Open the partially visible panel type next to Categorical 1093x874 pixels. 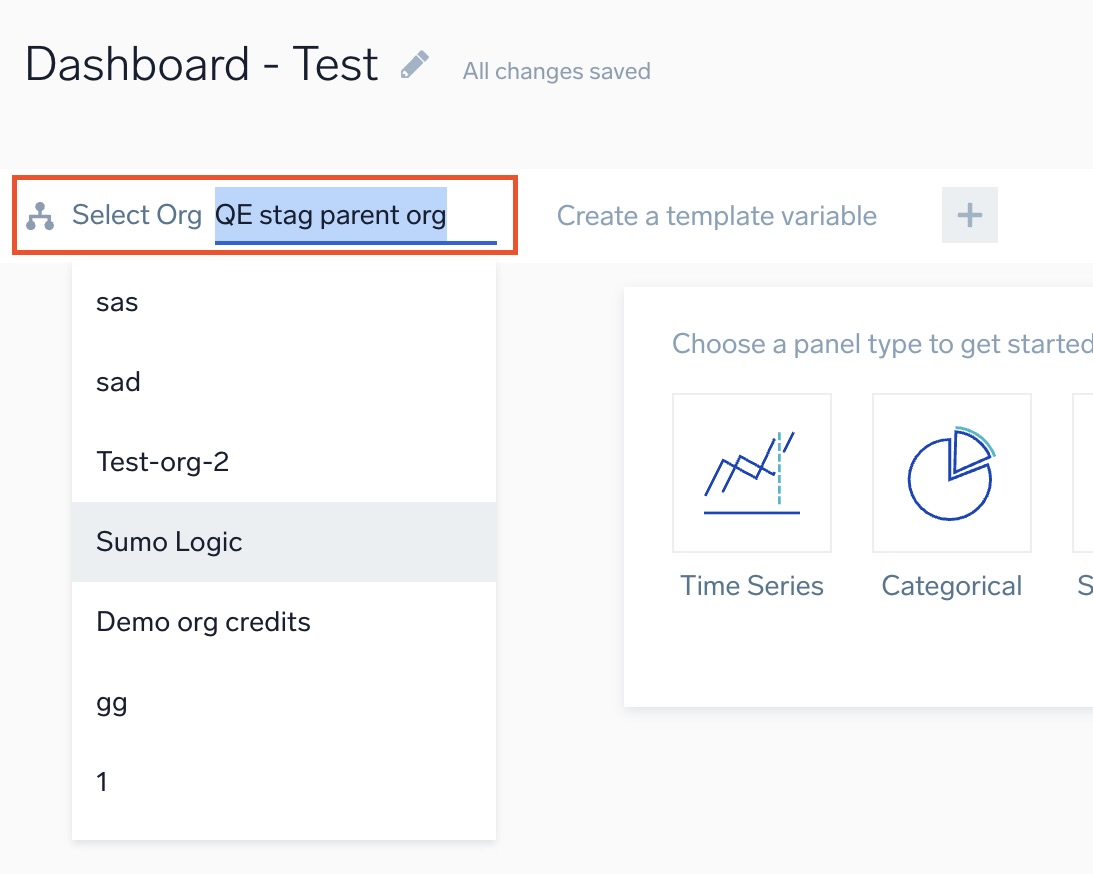[1085, 472]
